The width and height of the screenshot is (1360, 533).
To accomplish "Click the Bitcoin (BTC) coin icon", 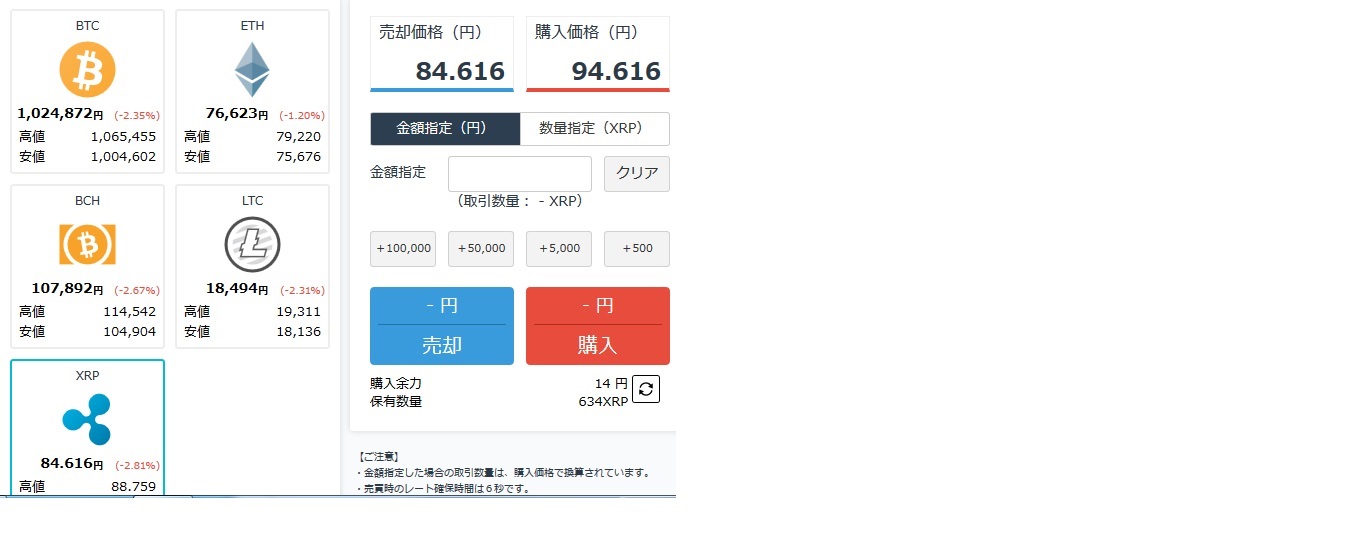I will 87,70.
